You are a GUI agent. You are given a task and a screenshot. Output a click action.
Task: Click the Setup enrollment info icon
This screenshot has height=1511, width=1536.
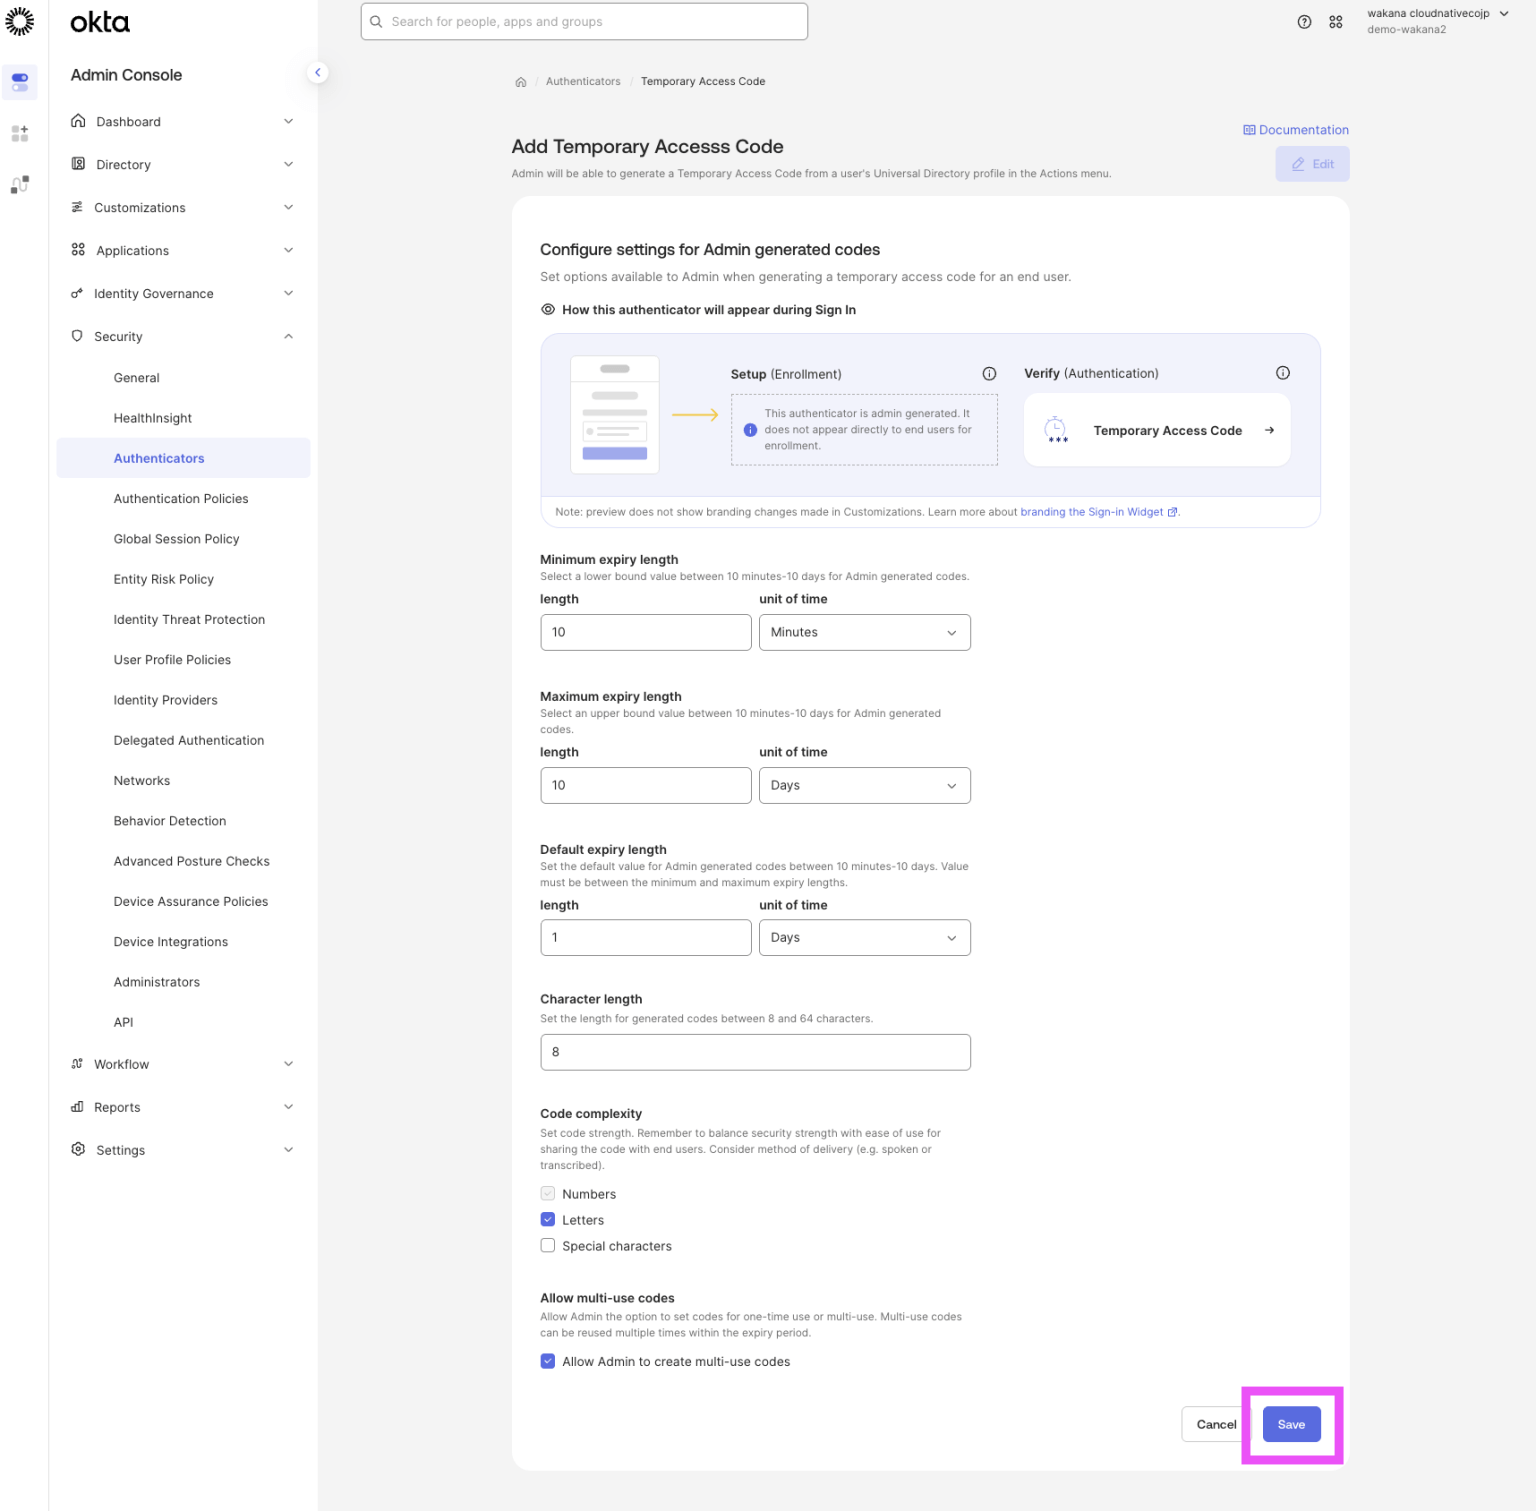[988, 373]
